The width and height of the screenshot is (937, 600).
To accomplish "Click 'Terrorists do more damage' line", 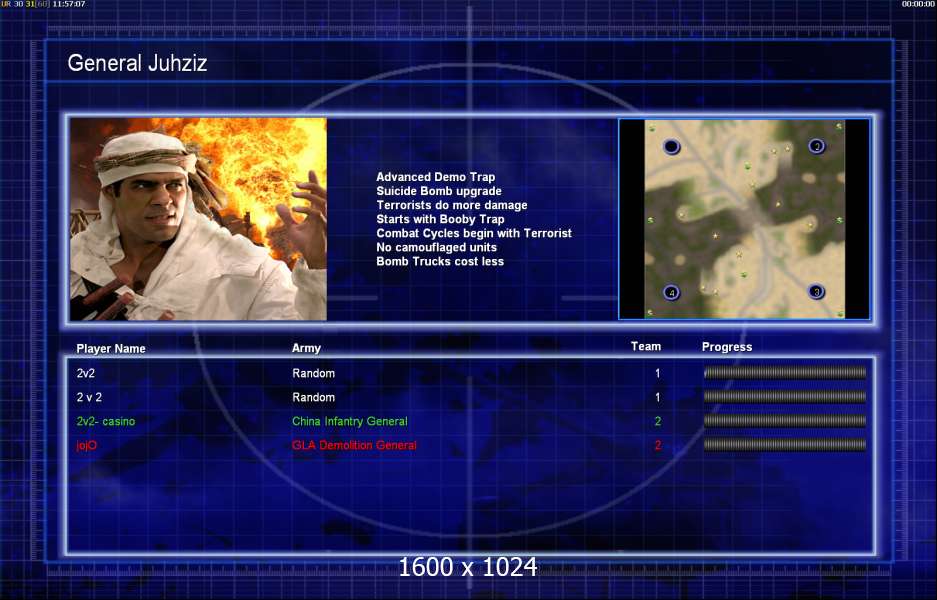I will pos(452,205).
